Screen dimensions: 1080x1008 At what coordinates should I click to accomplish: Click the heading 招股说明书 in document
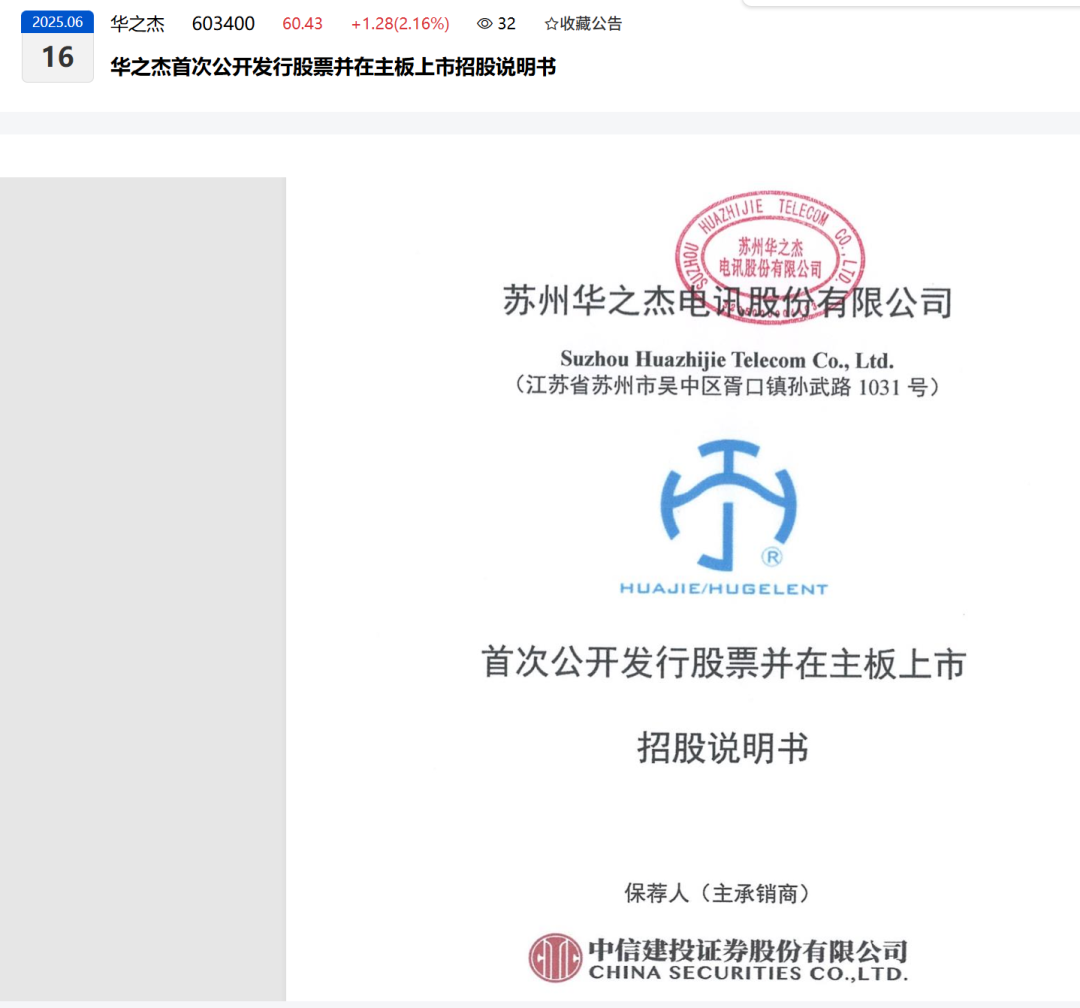click(x=723, y=748)
